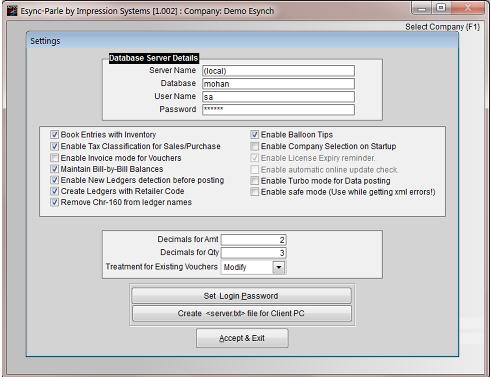The height and width of the screenshot is (377, 491).
Task: Check Enable Company Selection on Startup
Action: [x=255, y=146]
